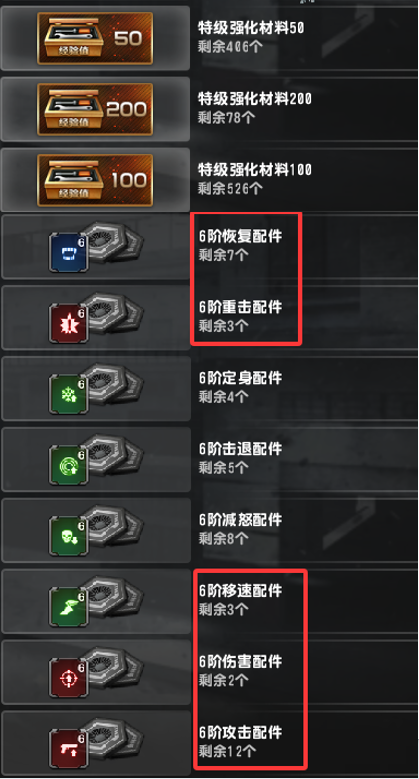Click the skull 6阶减怒配件 icon
Image resolution: width=419 pixels, height=779 pixels.
pos(69,537)
